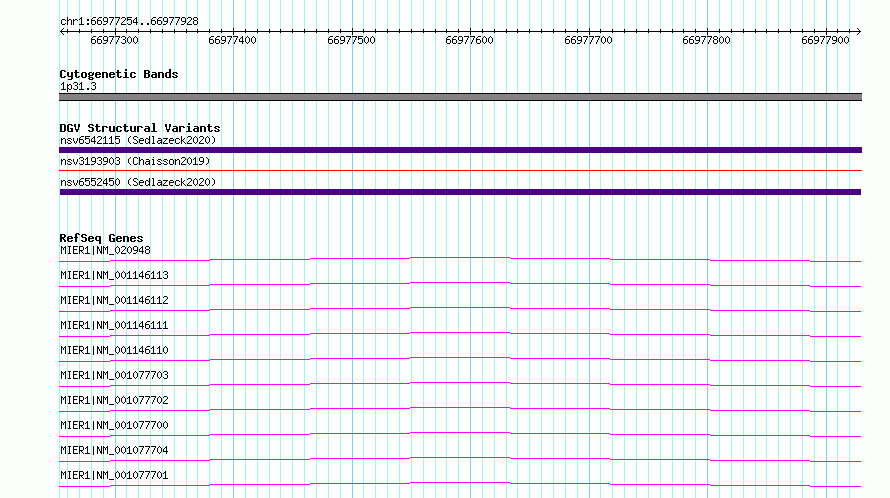890x498 pixels.
Task: Open the MIER1|NM_001077700 transcript
Action: coord(114,425)
